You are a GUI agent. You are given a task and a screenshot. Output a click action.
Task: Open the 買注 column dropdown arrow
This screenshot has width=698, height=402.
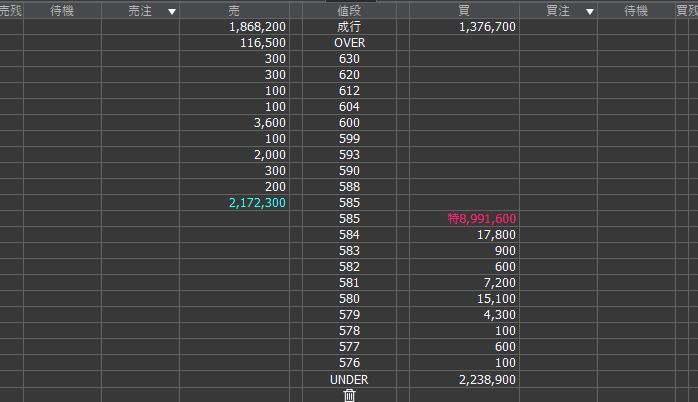coord(590,12)
